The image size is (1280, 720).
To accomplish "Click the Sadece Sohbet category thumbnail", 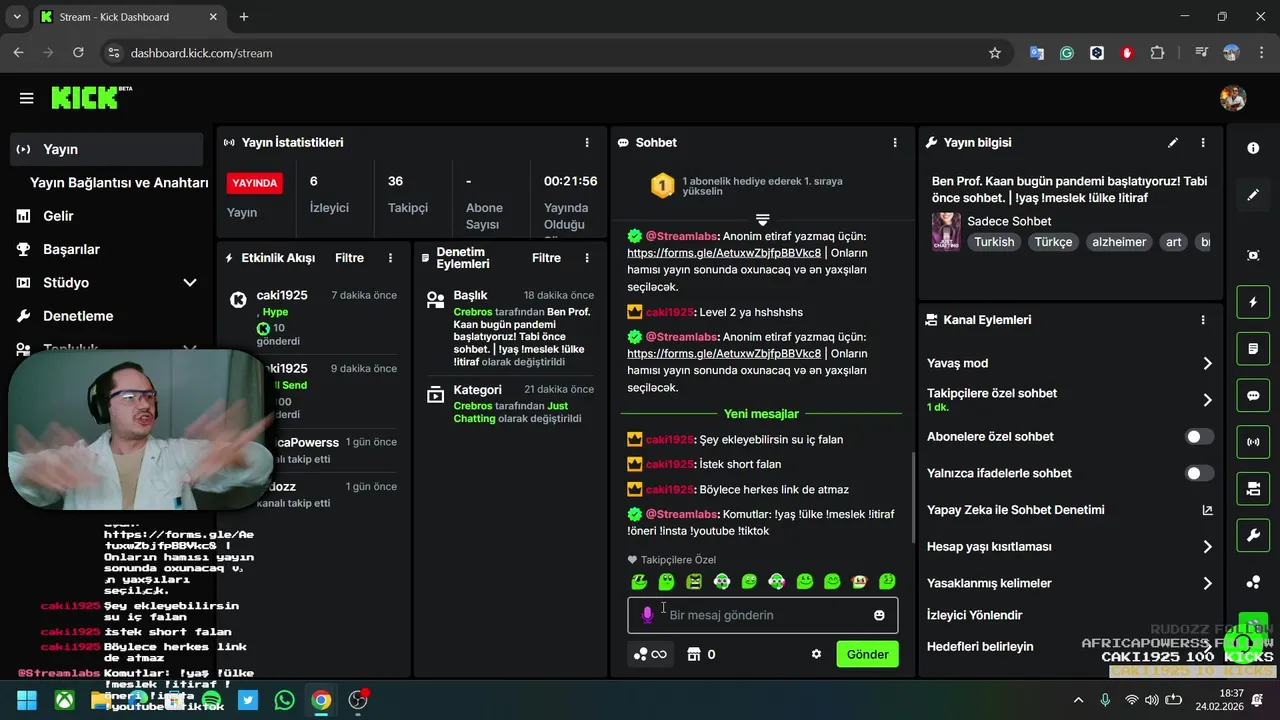I will tap(946, 231).
